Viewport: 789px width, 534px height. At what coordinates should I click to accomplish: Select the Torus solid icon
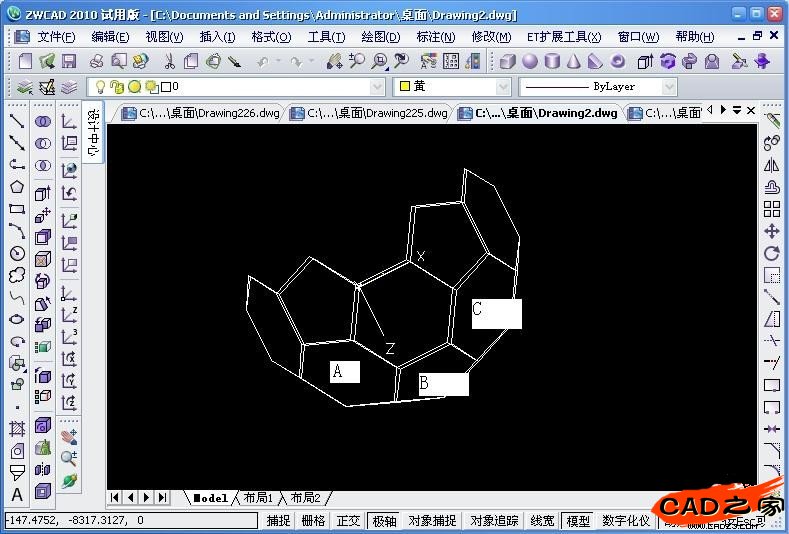tap(617, 61)
